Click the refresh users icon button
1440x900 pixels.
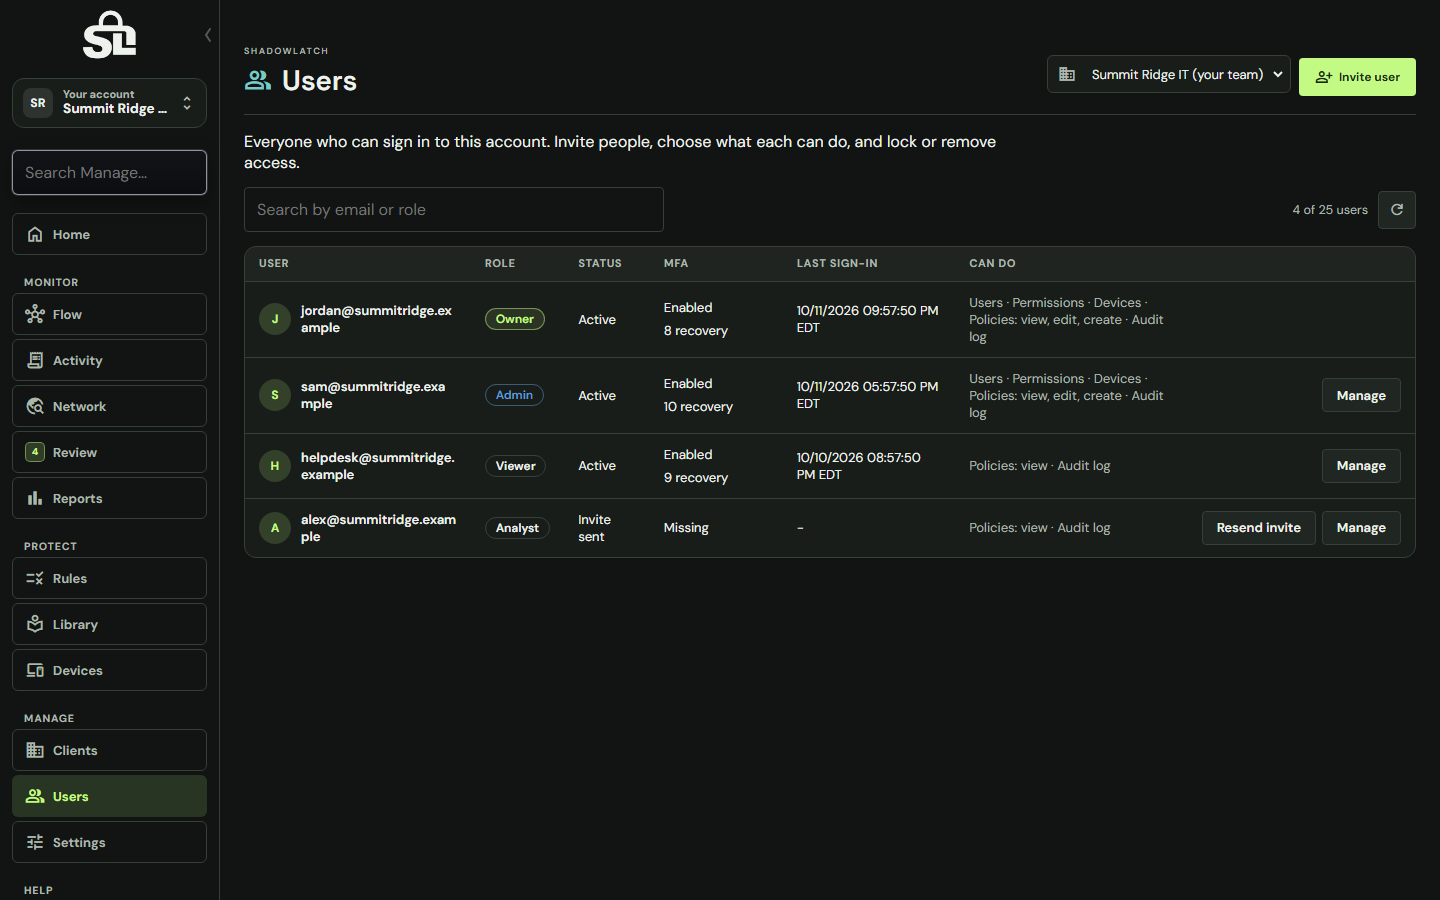[1397, 210]
